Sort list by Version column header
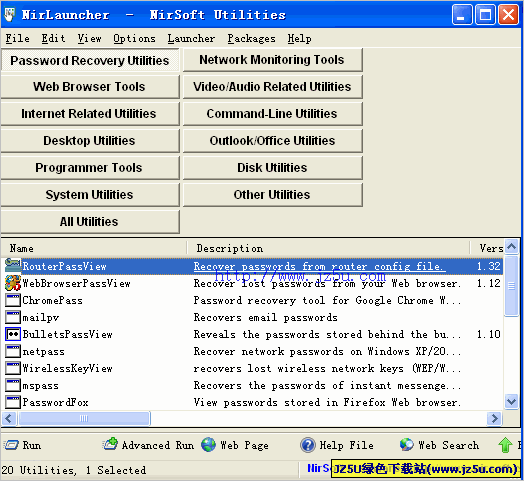This screenshot has width=524, height=481. (487, 248)
